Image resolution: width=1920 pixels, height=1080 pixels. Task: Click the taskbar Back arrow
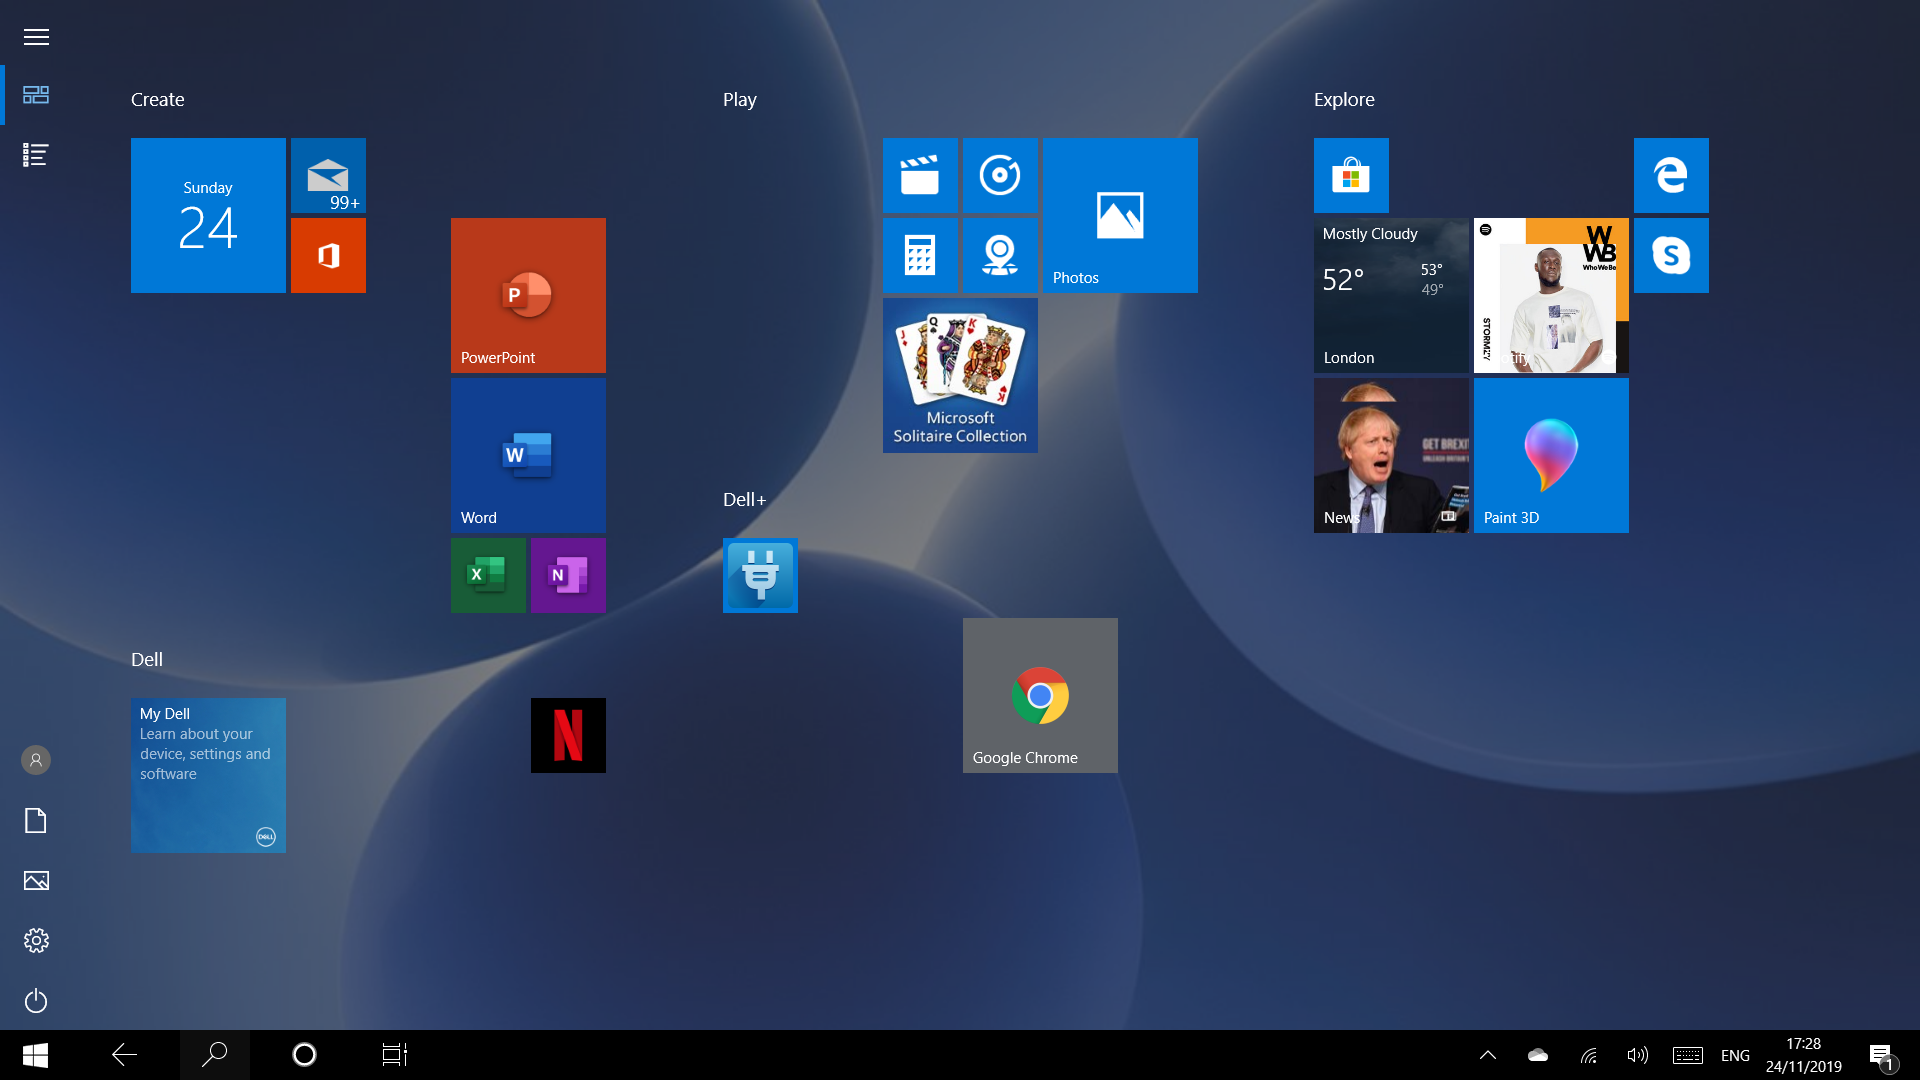pos(124,1055)
